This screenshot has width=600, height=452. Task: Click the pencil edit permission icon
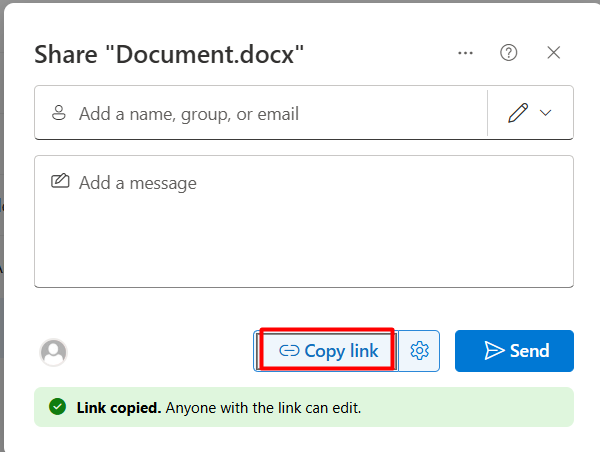click(517, 113)
